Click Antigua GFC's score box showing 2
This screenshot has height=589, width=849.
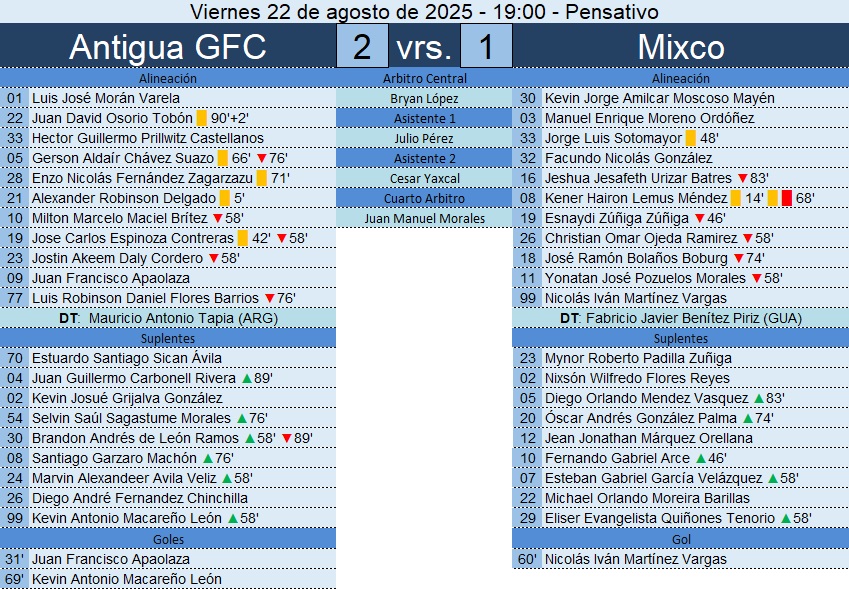pos(362,47)
